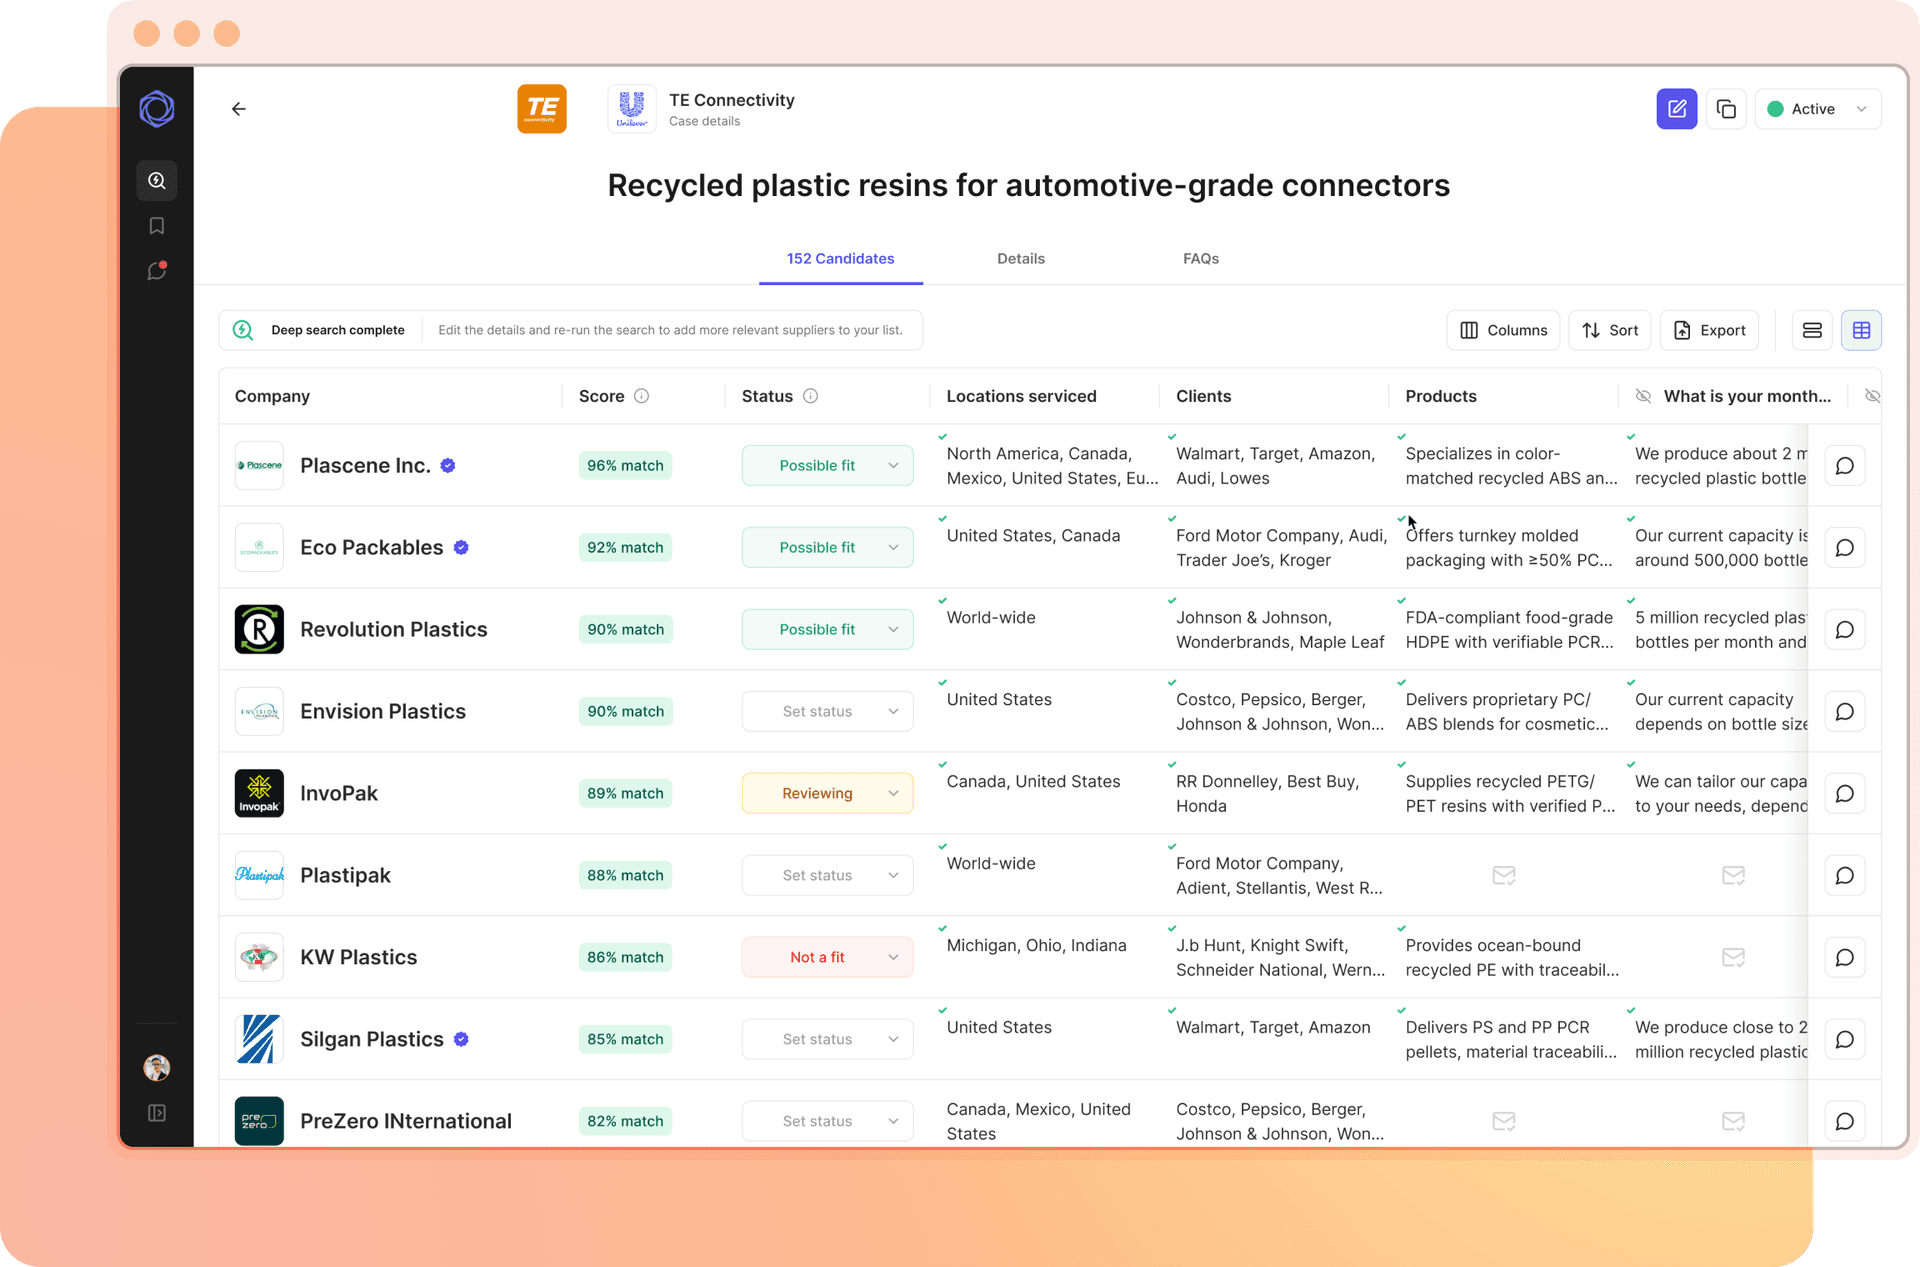Open chat for Silgan Plastics row
This screenshot has width=1920, height=1267.
tap(1845, 1039)
